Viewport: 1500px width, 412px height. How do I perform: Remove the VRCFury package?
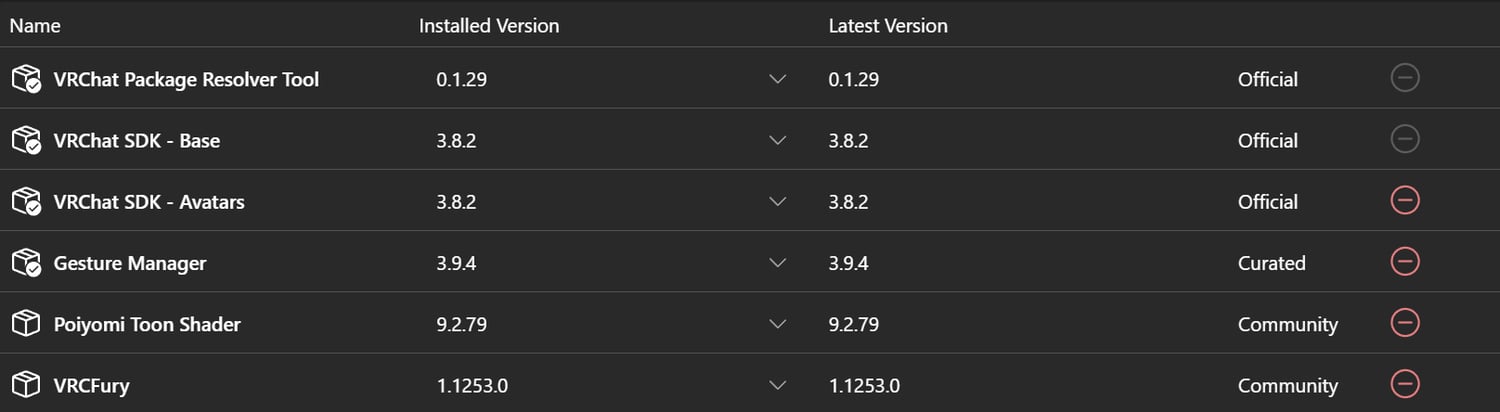[1405, 384]
